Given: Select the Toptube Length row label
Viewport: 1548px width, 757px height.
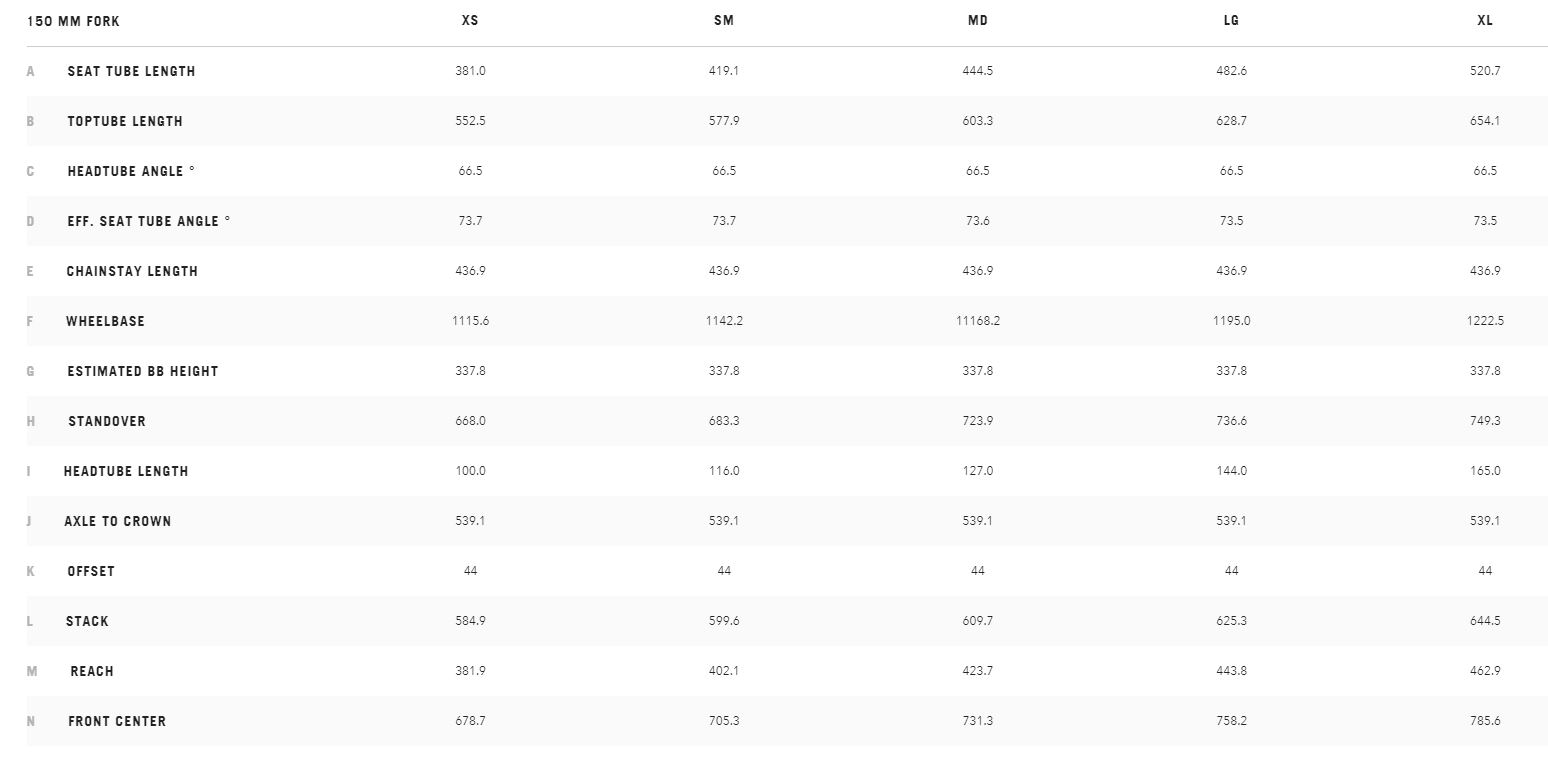Looking at the screenshot, I should 125,121.
